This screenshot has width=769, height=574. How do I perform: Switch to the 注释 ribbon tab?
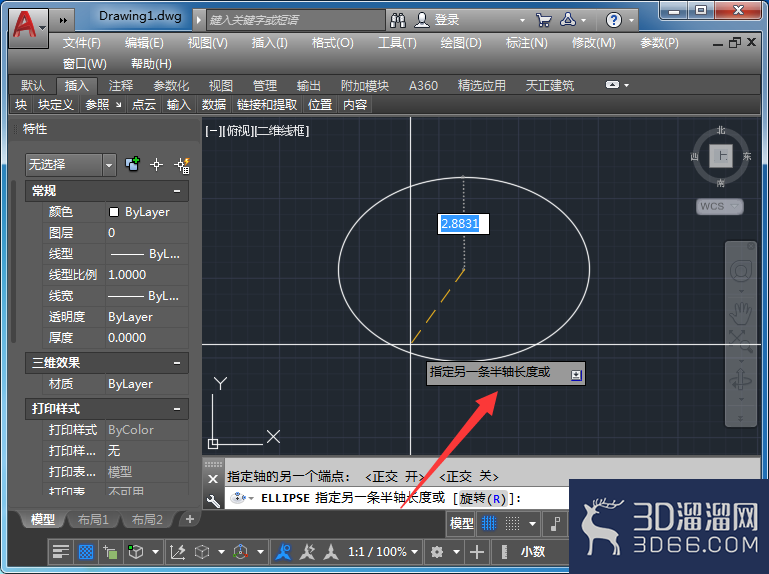121,86
